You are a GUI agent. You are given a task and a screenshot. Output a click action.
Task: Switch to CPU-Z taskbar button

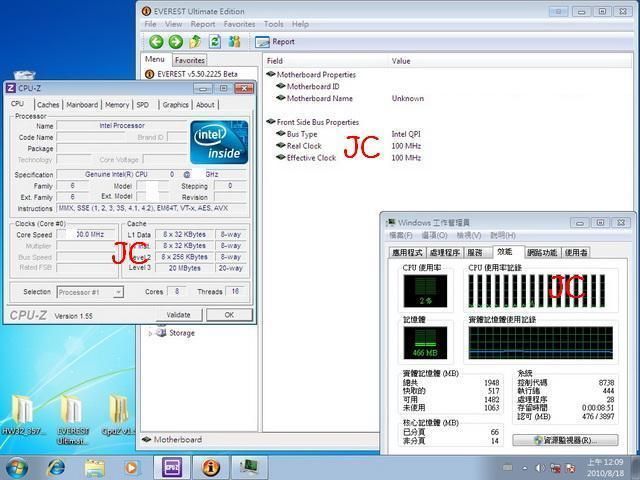(172, 468)
